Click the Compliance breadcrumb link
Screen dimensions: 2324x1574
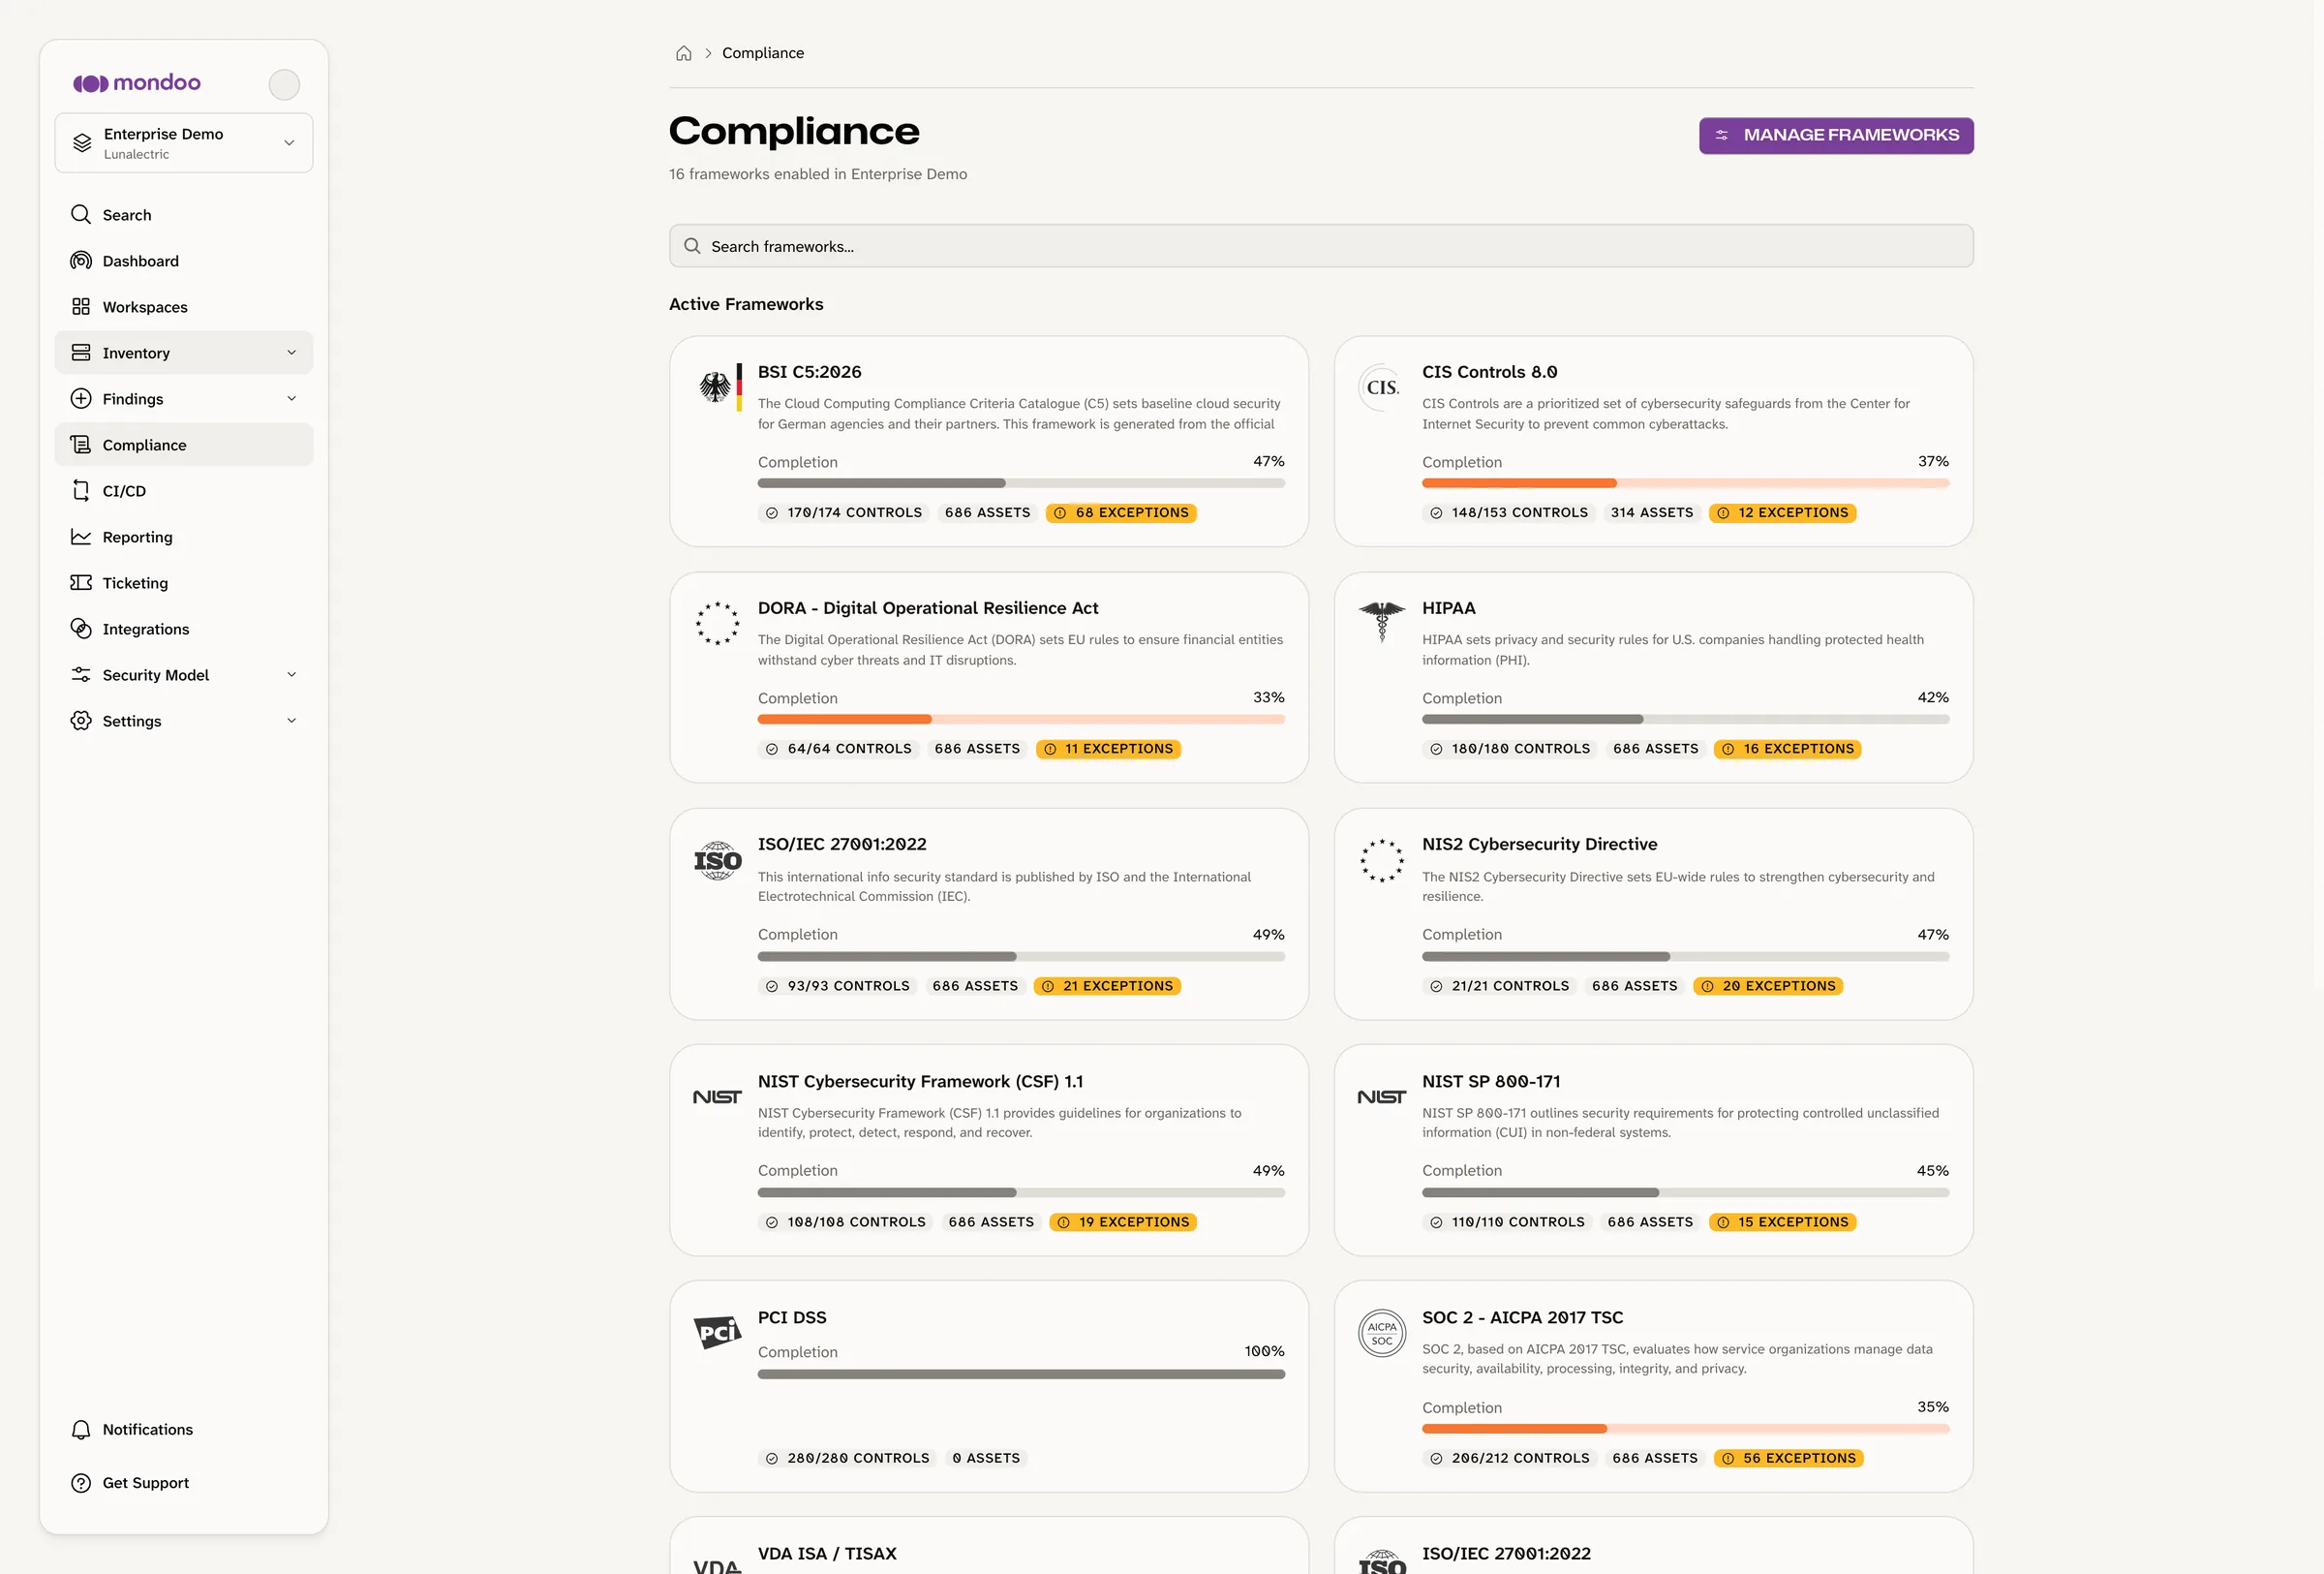coord(763,53)
